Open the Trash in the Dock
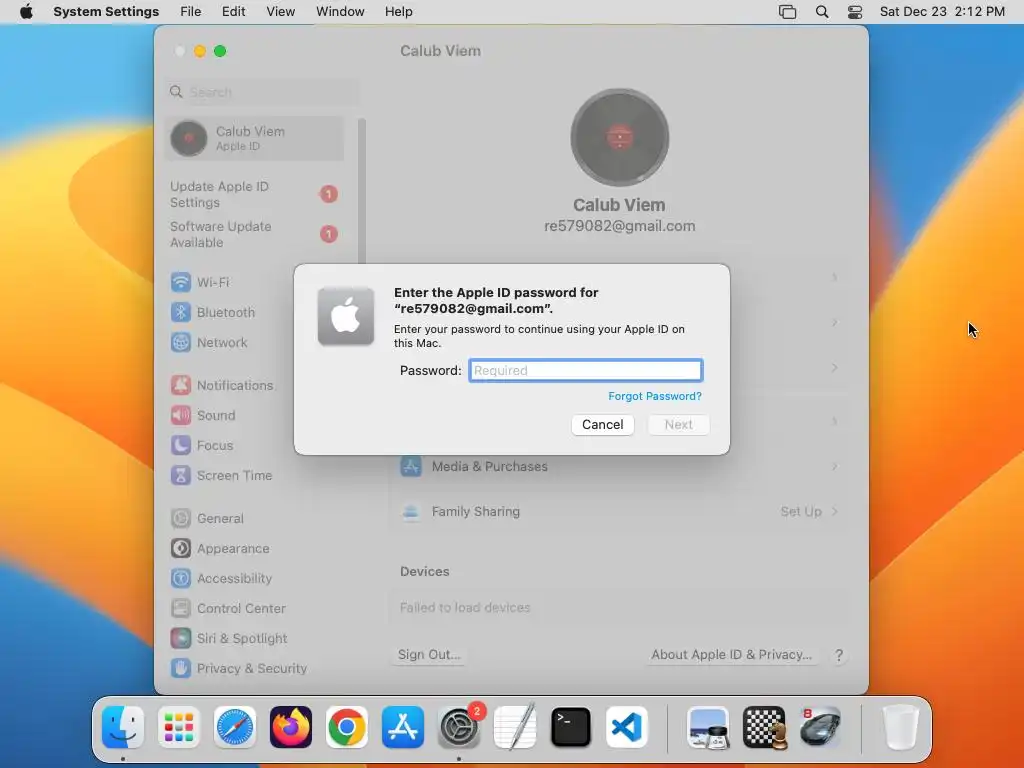The width and height of the screenshot is (1024, 768). [901, 727]
